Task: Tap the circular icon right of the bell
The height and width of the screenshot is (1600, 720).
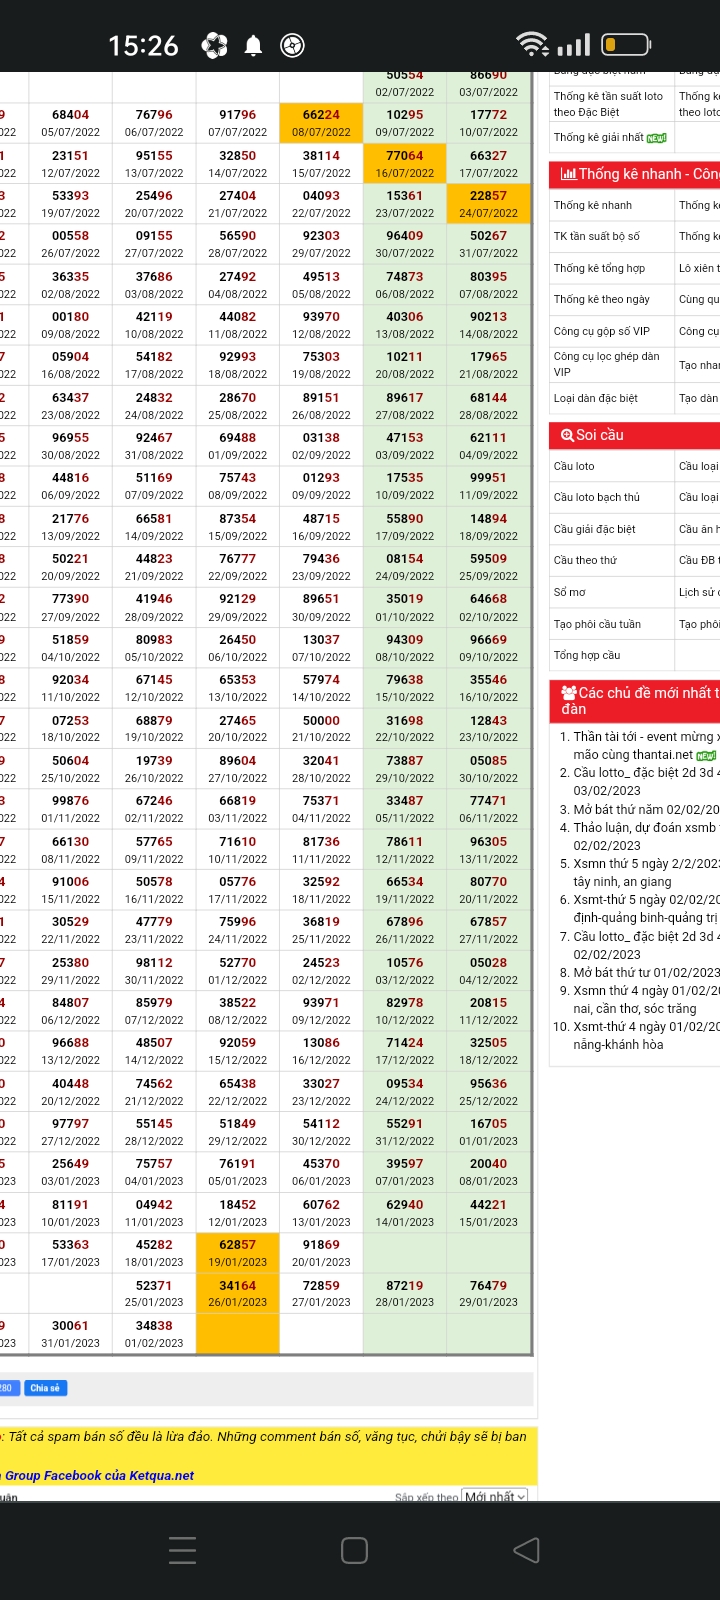Action: [x=292, y=45]
